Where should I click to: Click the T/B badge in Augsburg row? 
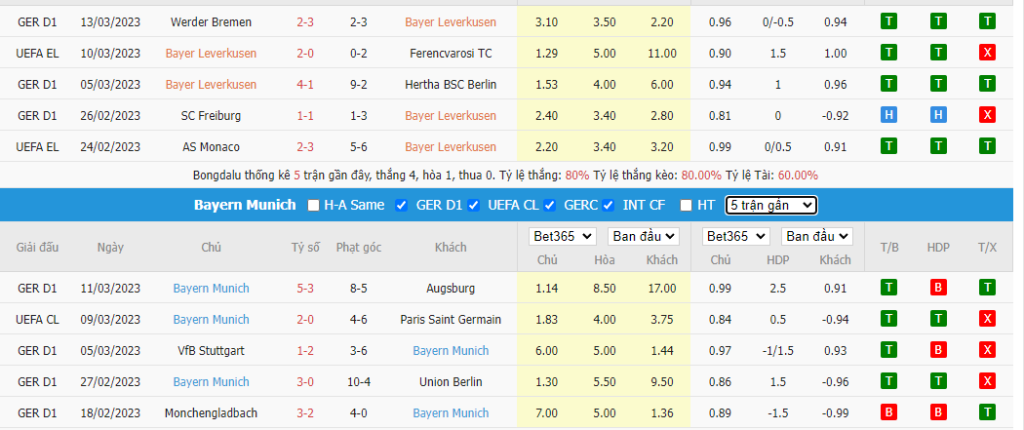888,288
